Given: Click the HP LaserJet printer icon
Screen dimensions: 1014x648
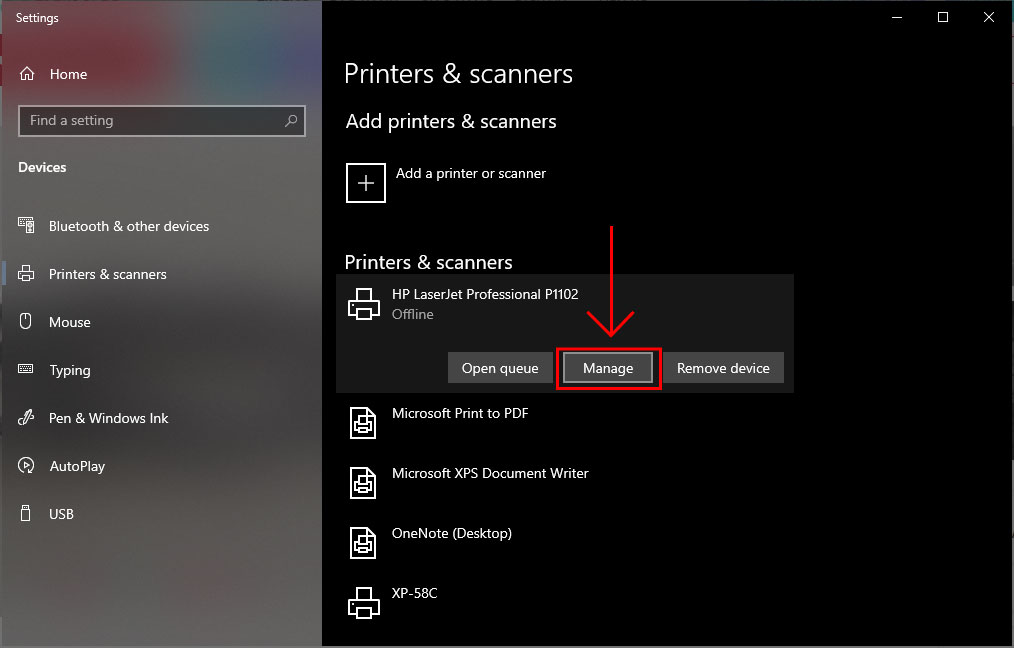Looking at the screenshot, I should pyautogui.click(x=364, y=304).
